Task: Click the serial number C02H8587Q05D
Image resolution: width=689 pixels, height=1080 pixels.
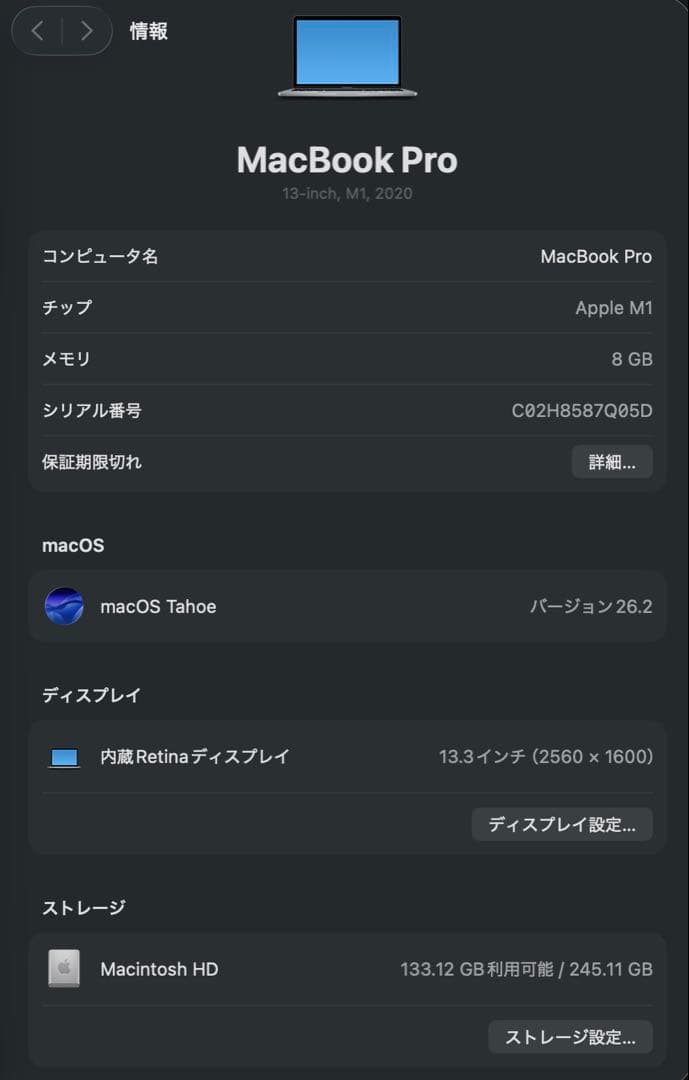Action: (585, 410)
